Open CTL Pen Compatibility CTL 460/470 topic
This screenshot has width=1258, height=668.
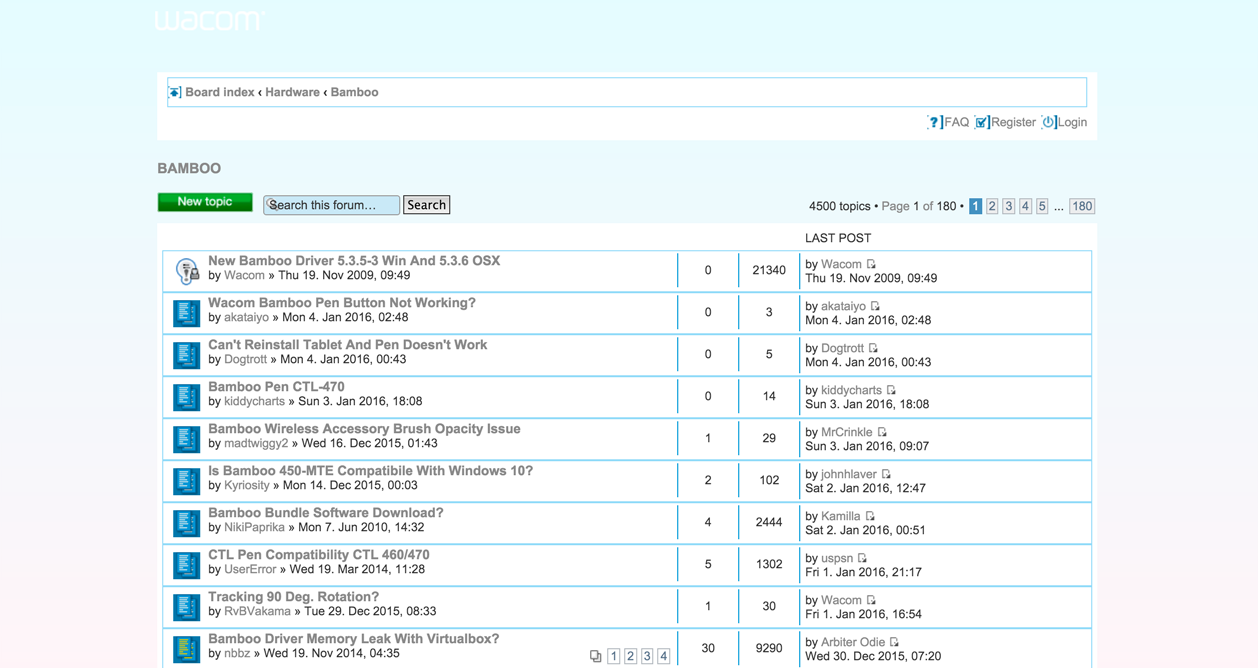(x=319, y=555)
